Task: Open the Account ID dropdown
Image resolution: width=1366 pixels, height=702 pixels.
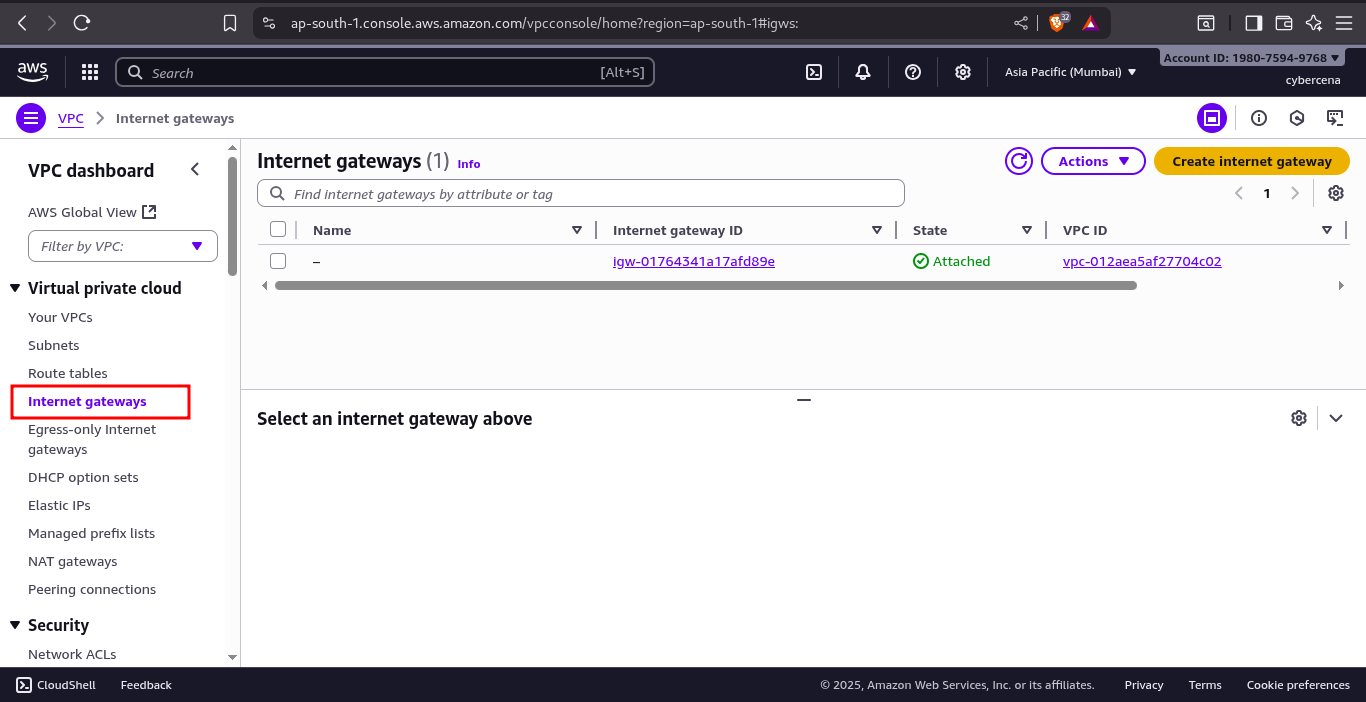Action: click(1251, 58)
